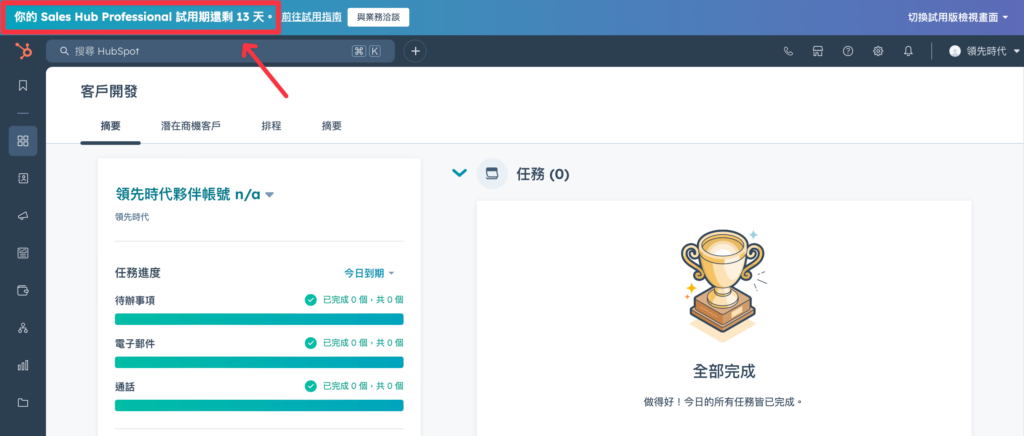Open the phone calling icon

(x=788, y=52)
